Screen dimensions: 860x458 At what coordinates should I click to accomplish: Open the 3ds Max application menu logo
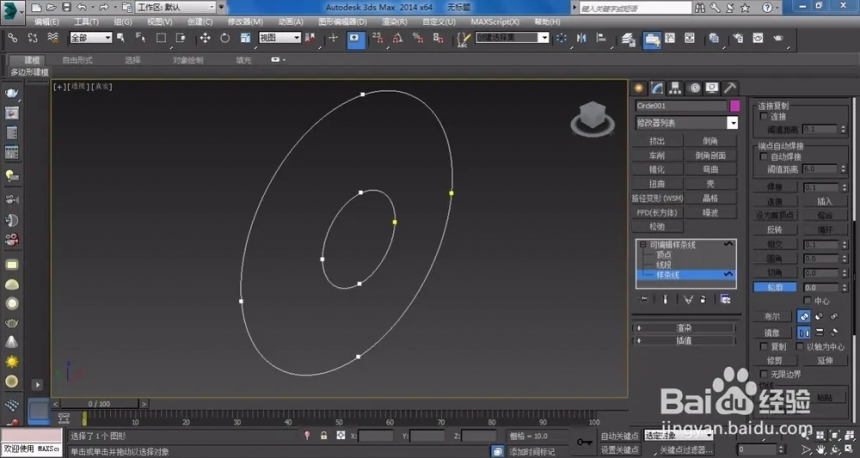tap(12, 11)
